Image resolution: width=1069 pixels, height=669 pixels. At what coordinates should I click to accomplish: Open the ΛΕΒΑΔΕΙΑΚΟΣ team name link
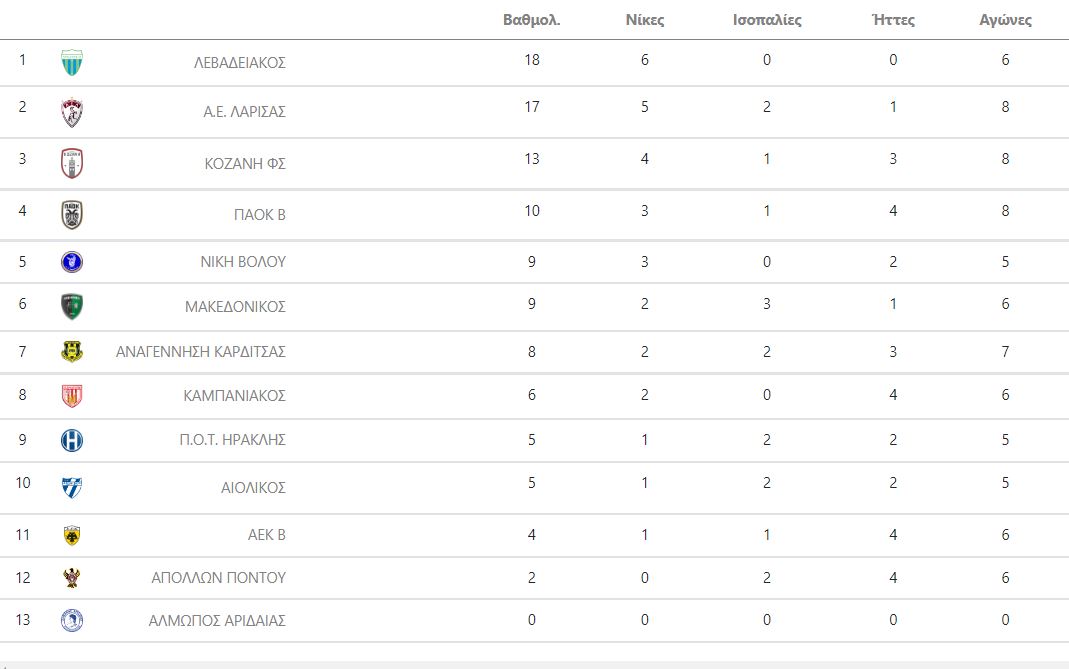pyautogui.click(x=239, y=63)
